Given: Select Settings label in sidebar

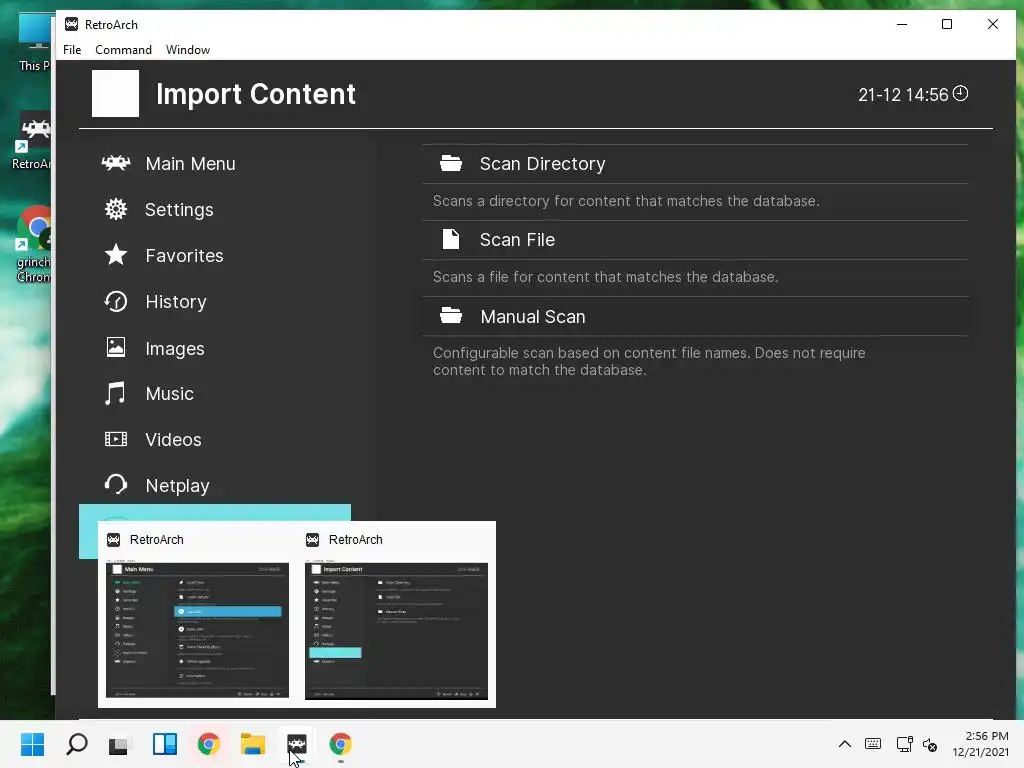Looking at the screenshot, I should click(x=180, y=210).
